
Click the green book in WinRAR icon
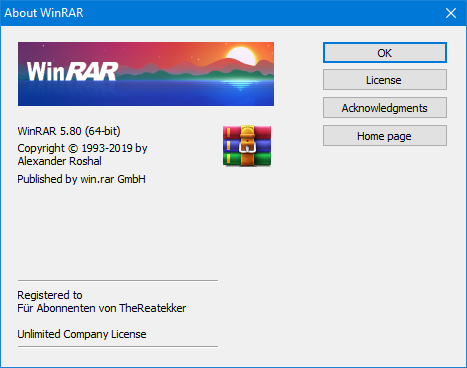[247, 159]
